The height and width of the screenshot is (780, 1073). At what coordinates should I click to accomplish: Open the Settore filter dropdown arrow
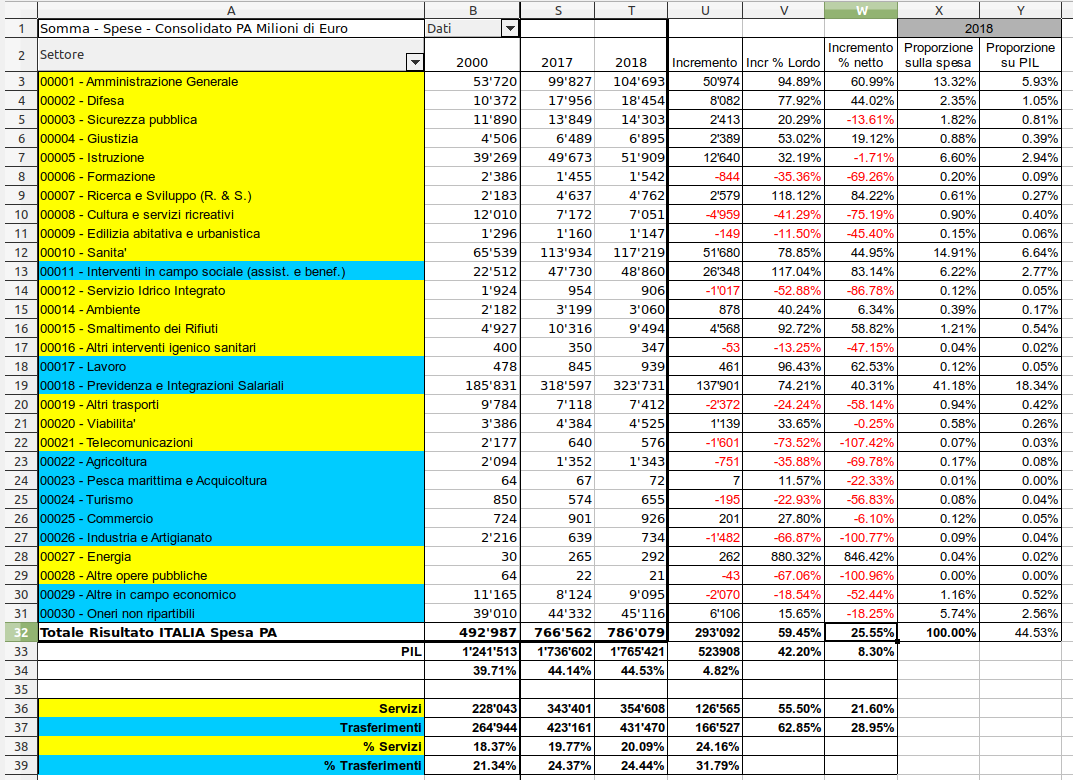pyautogui.click(x=415, y=62)
